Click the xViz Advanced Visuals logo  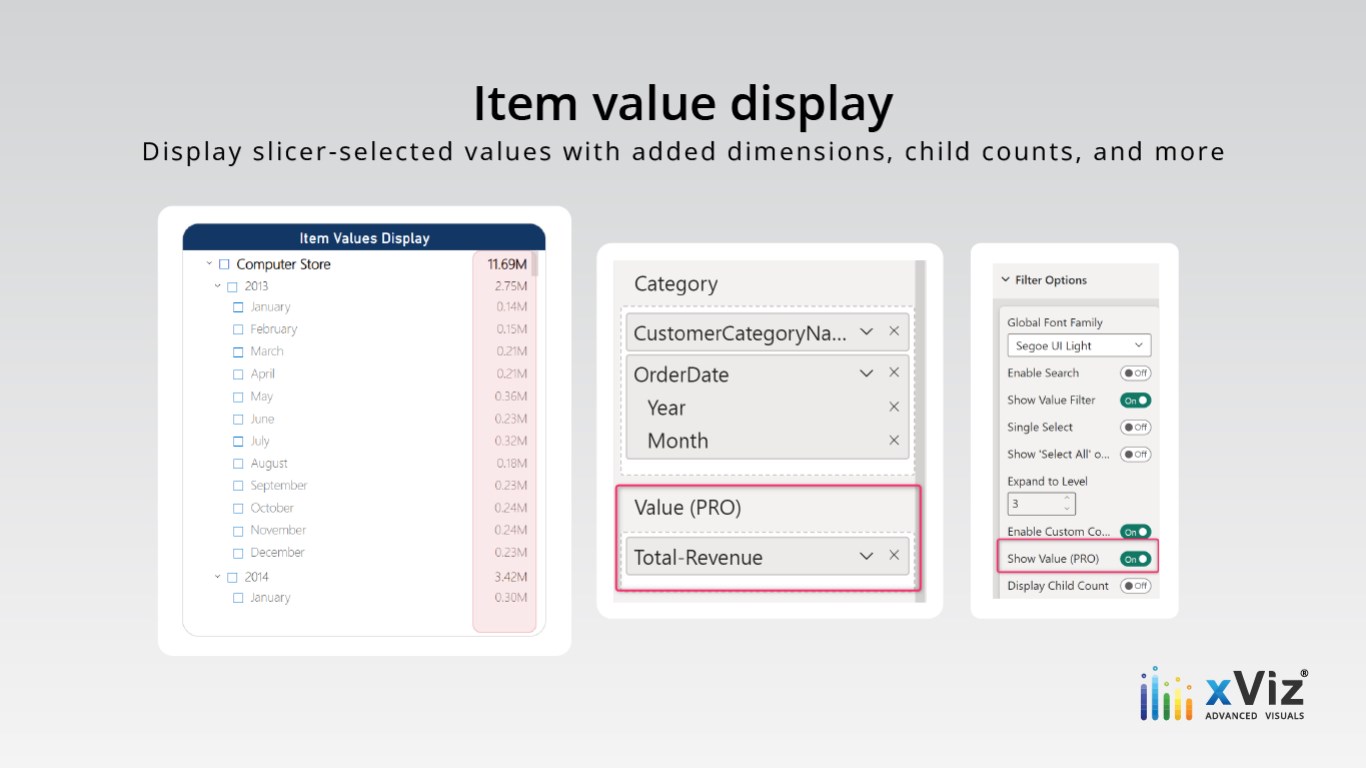(1223, 693)
